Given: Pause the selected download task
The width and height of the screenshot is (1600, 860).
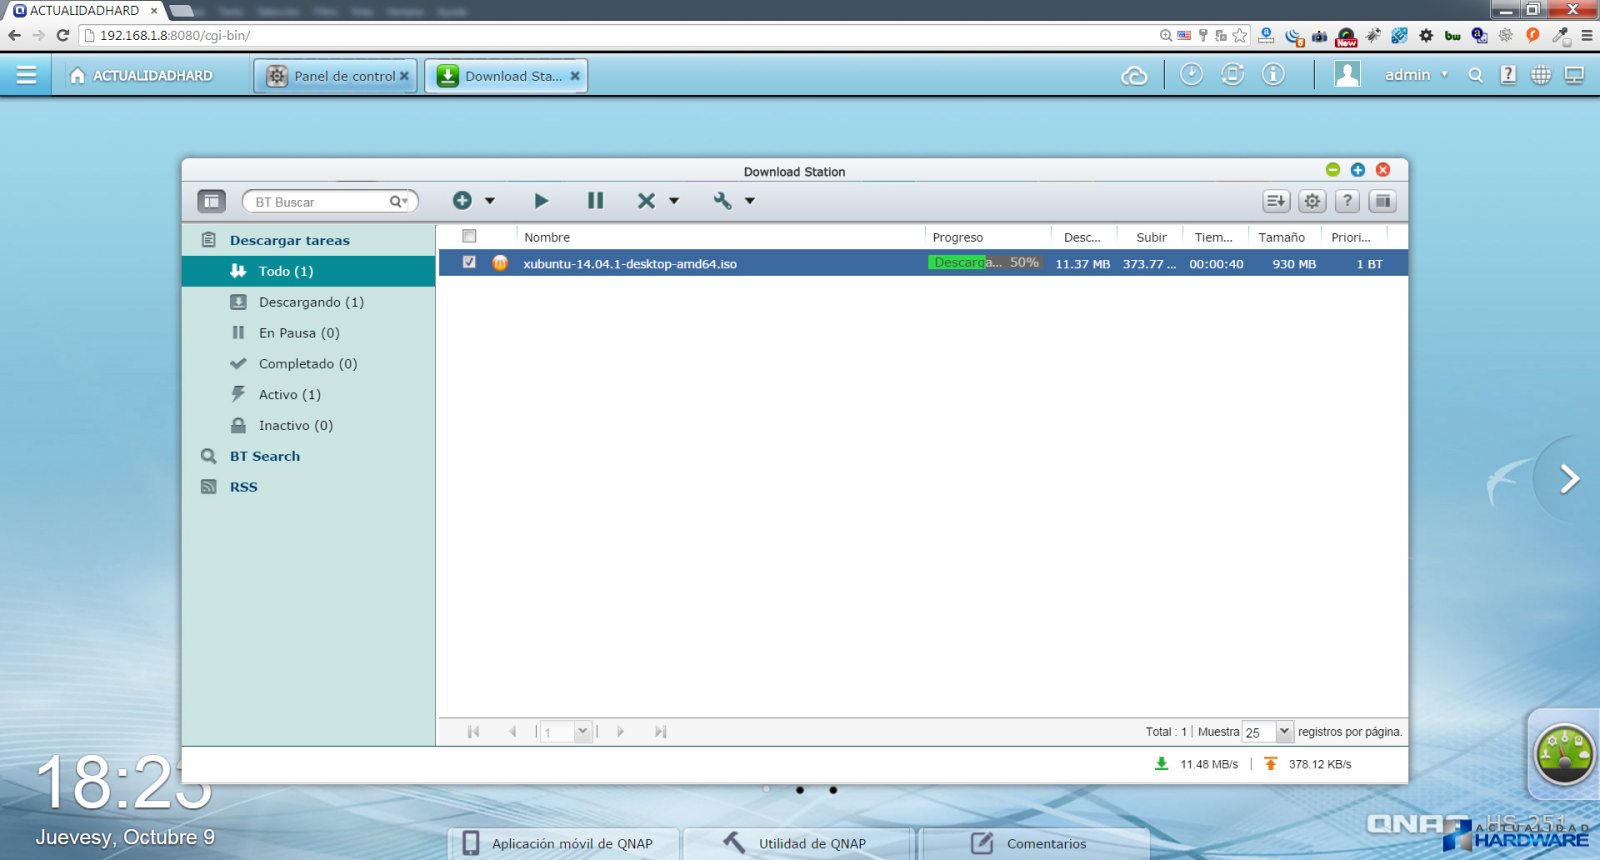Looking at the screenshot, I should (x=595, y=201).
